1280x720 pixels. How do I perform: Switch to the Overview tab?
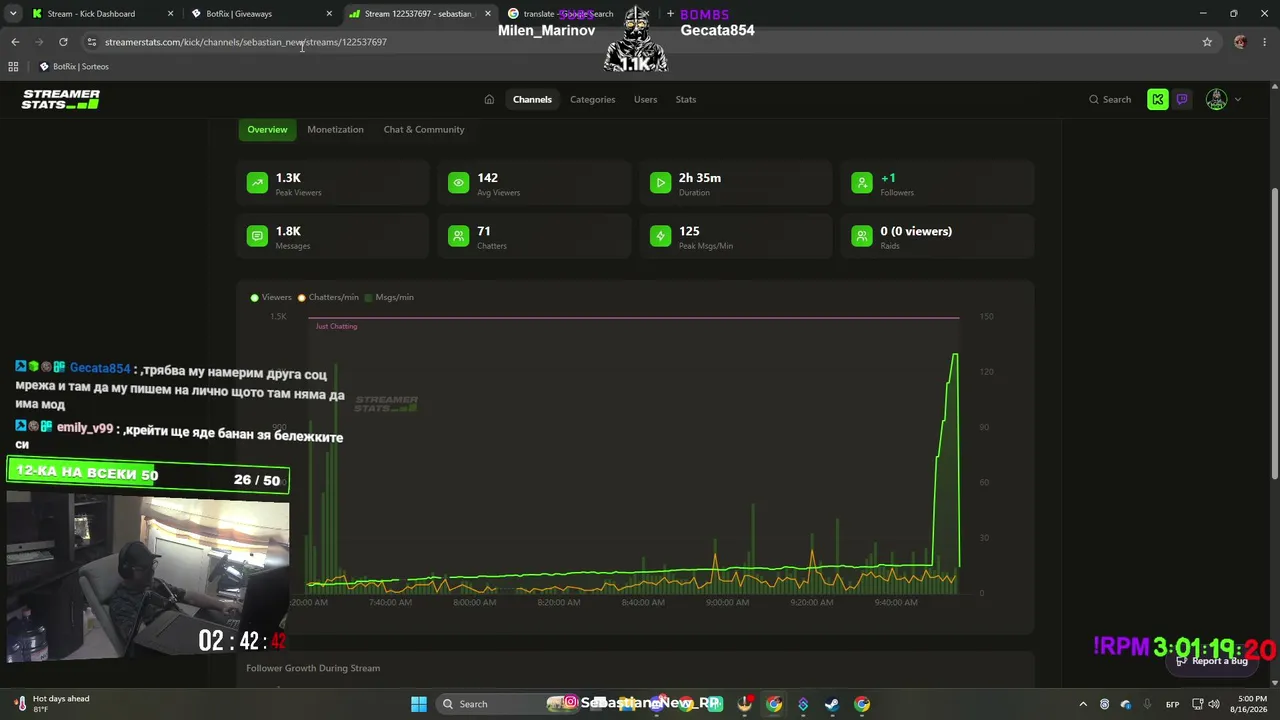[267, 129]
